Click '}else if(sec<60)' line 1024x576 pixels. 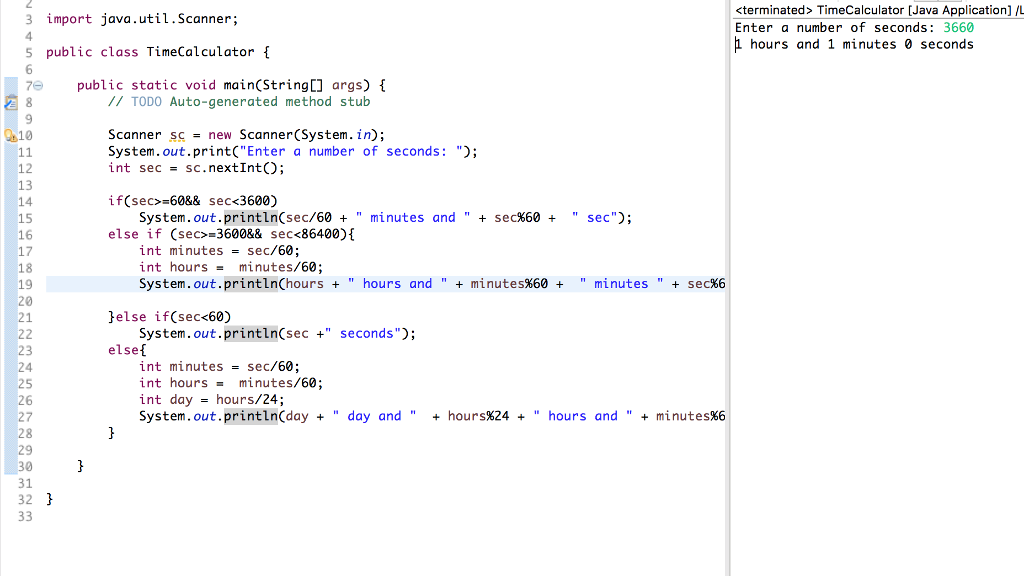pos(170,317)
